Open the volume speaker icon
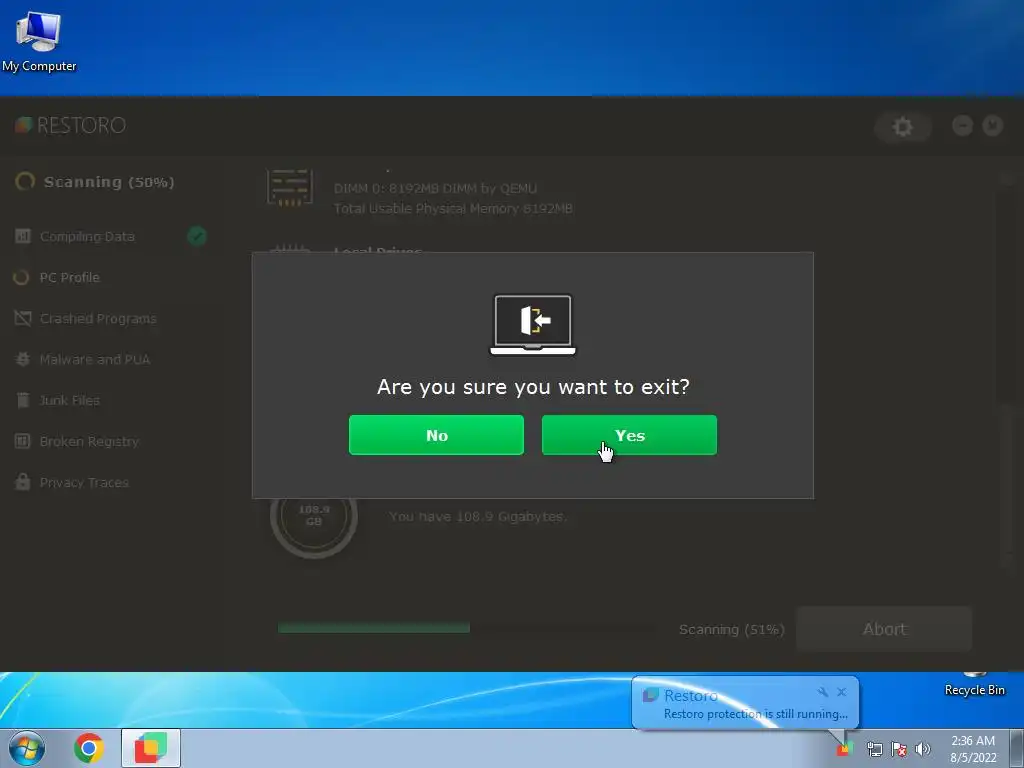Screen dimensions: 1024x768 pos(923,750)
